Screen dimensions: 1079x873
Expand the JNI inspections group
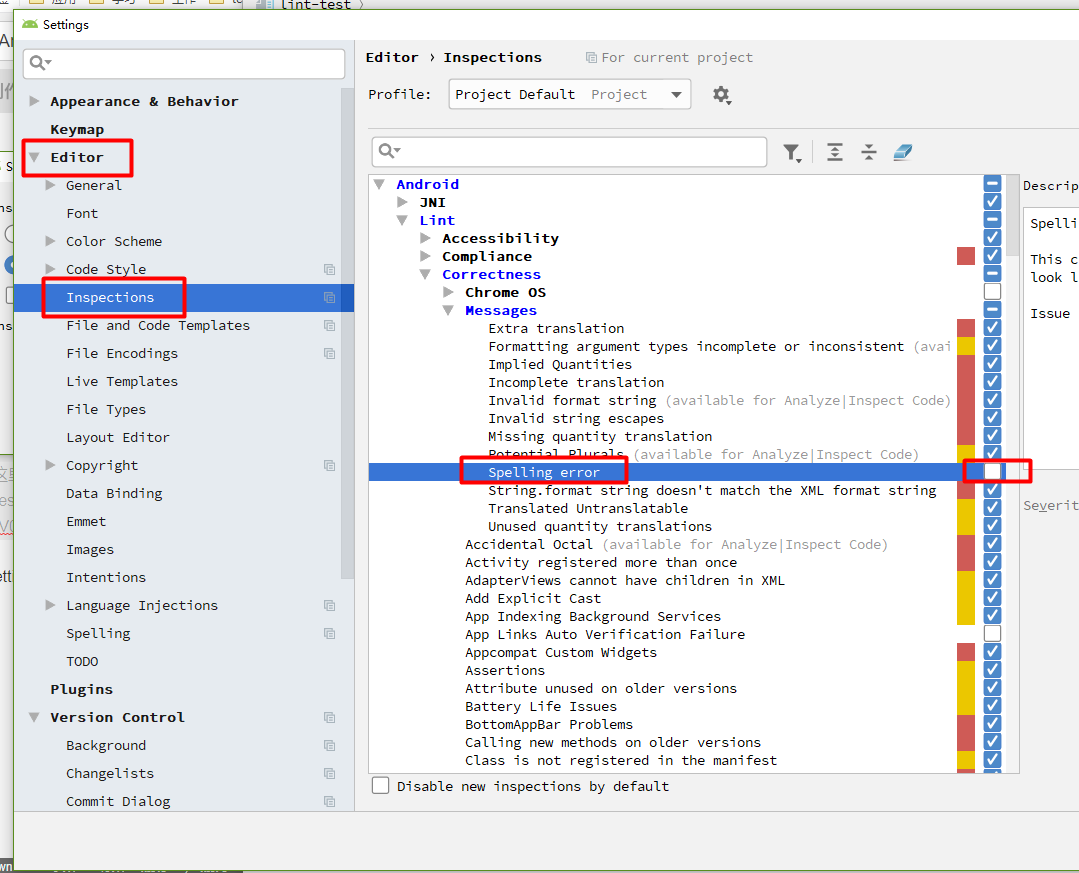pos(403,202)
